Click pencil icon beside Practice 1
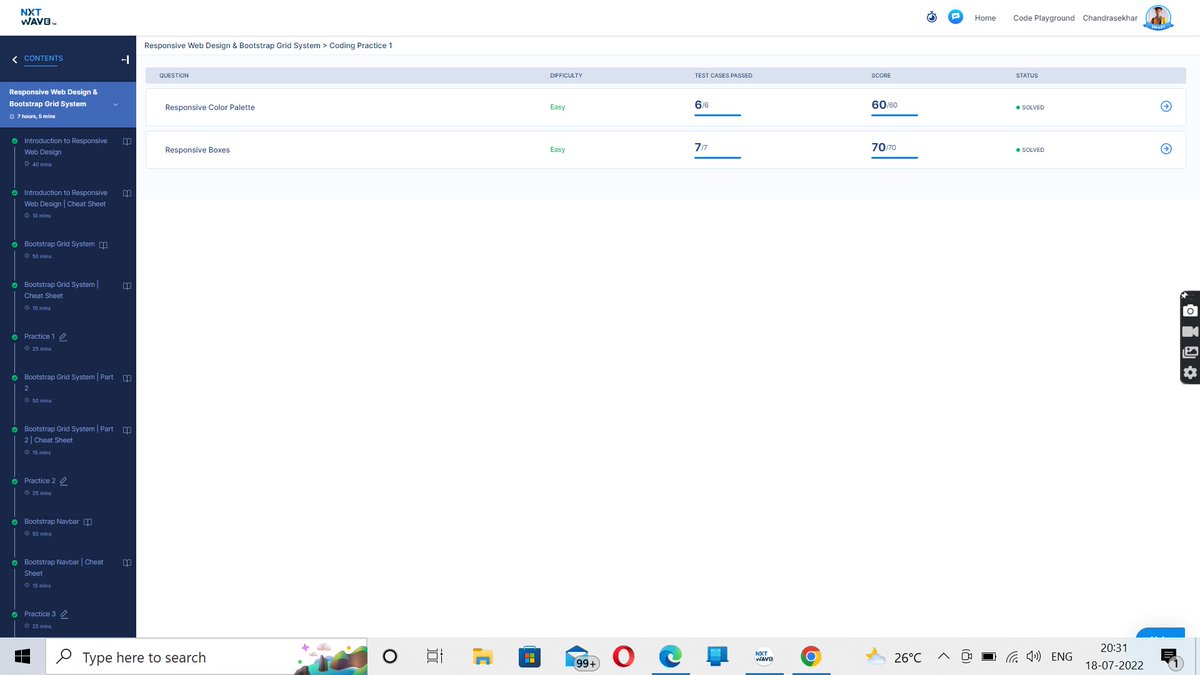 63,337
